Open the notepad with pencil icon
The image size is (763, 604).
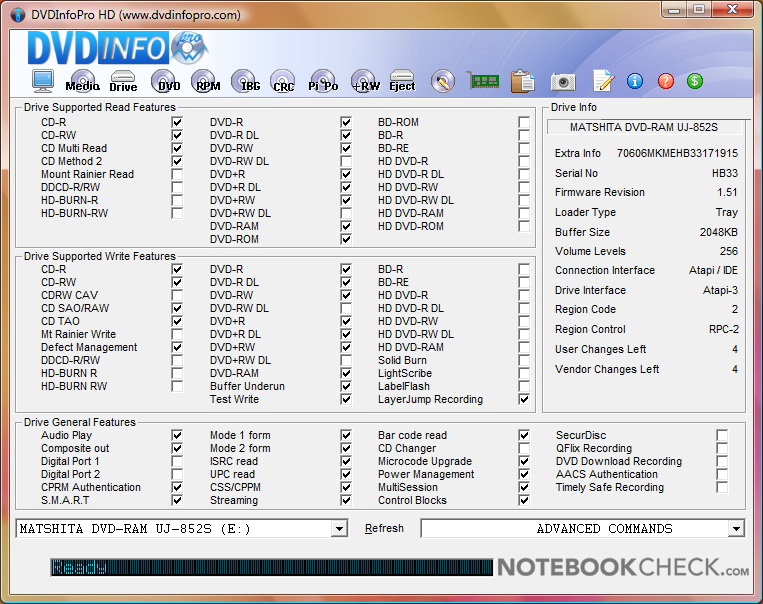[603, 81]
